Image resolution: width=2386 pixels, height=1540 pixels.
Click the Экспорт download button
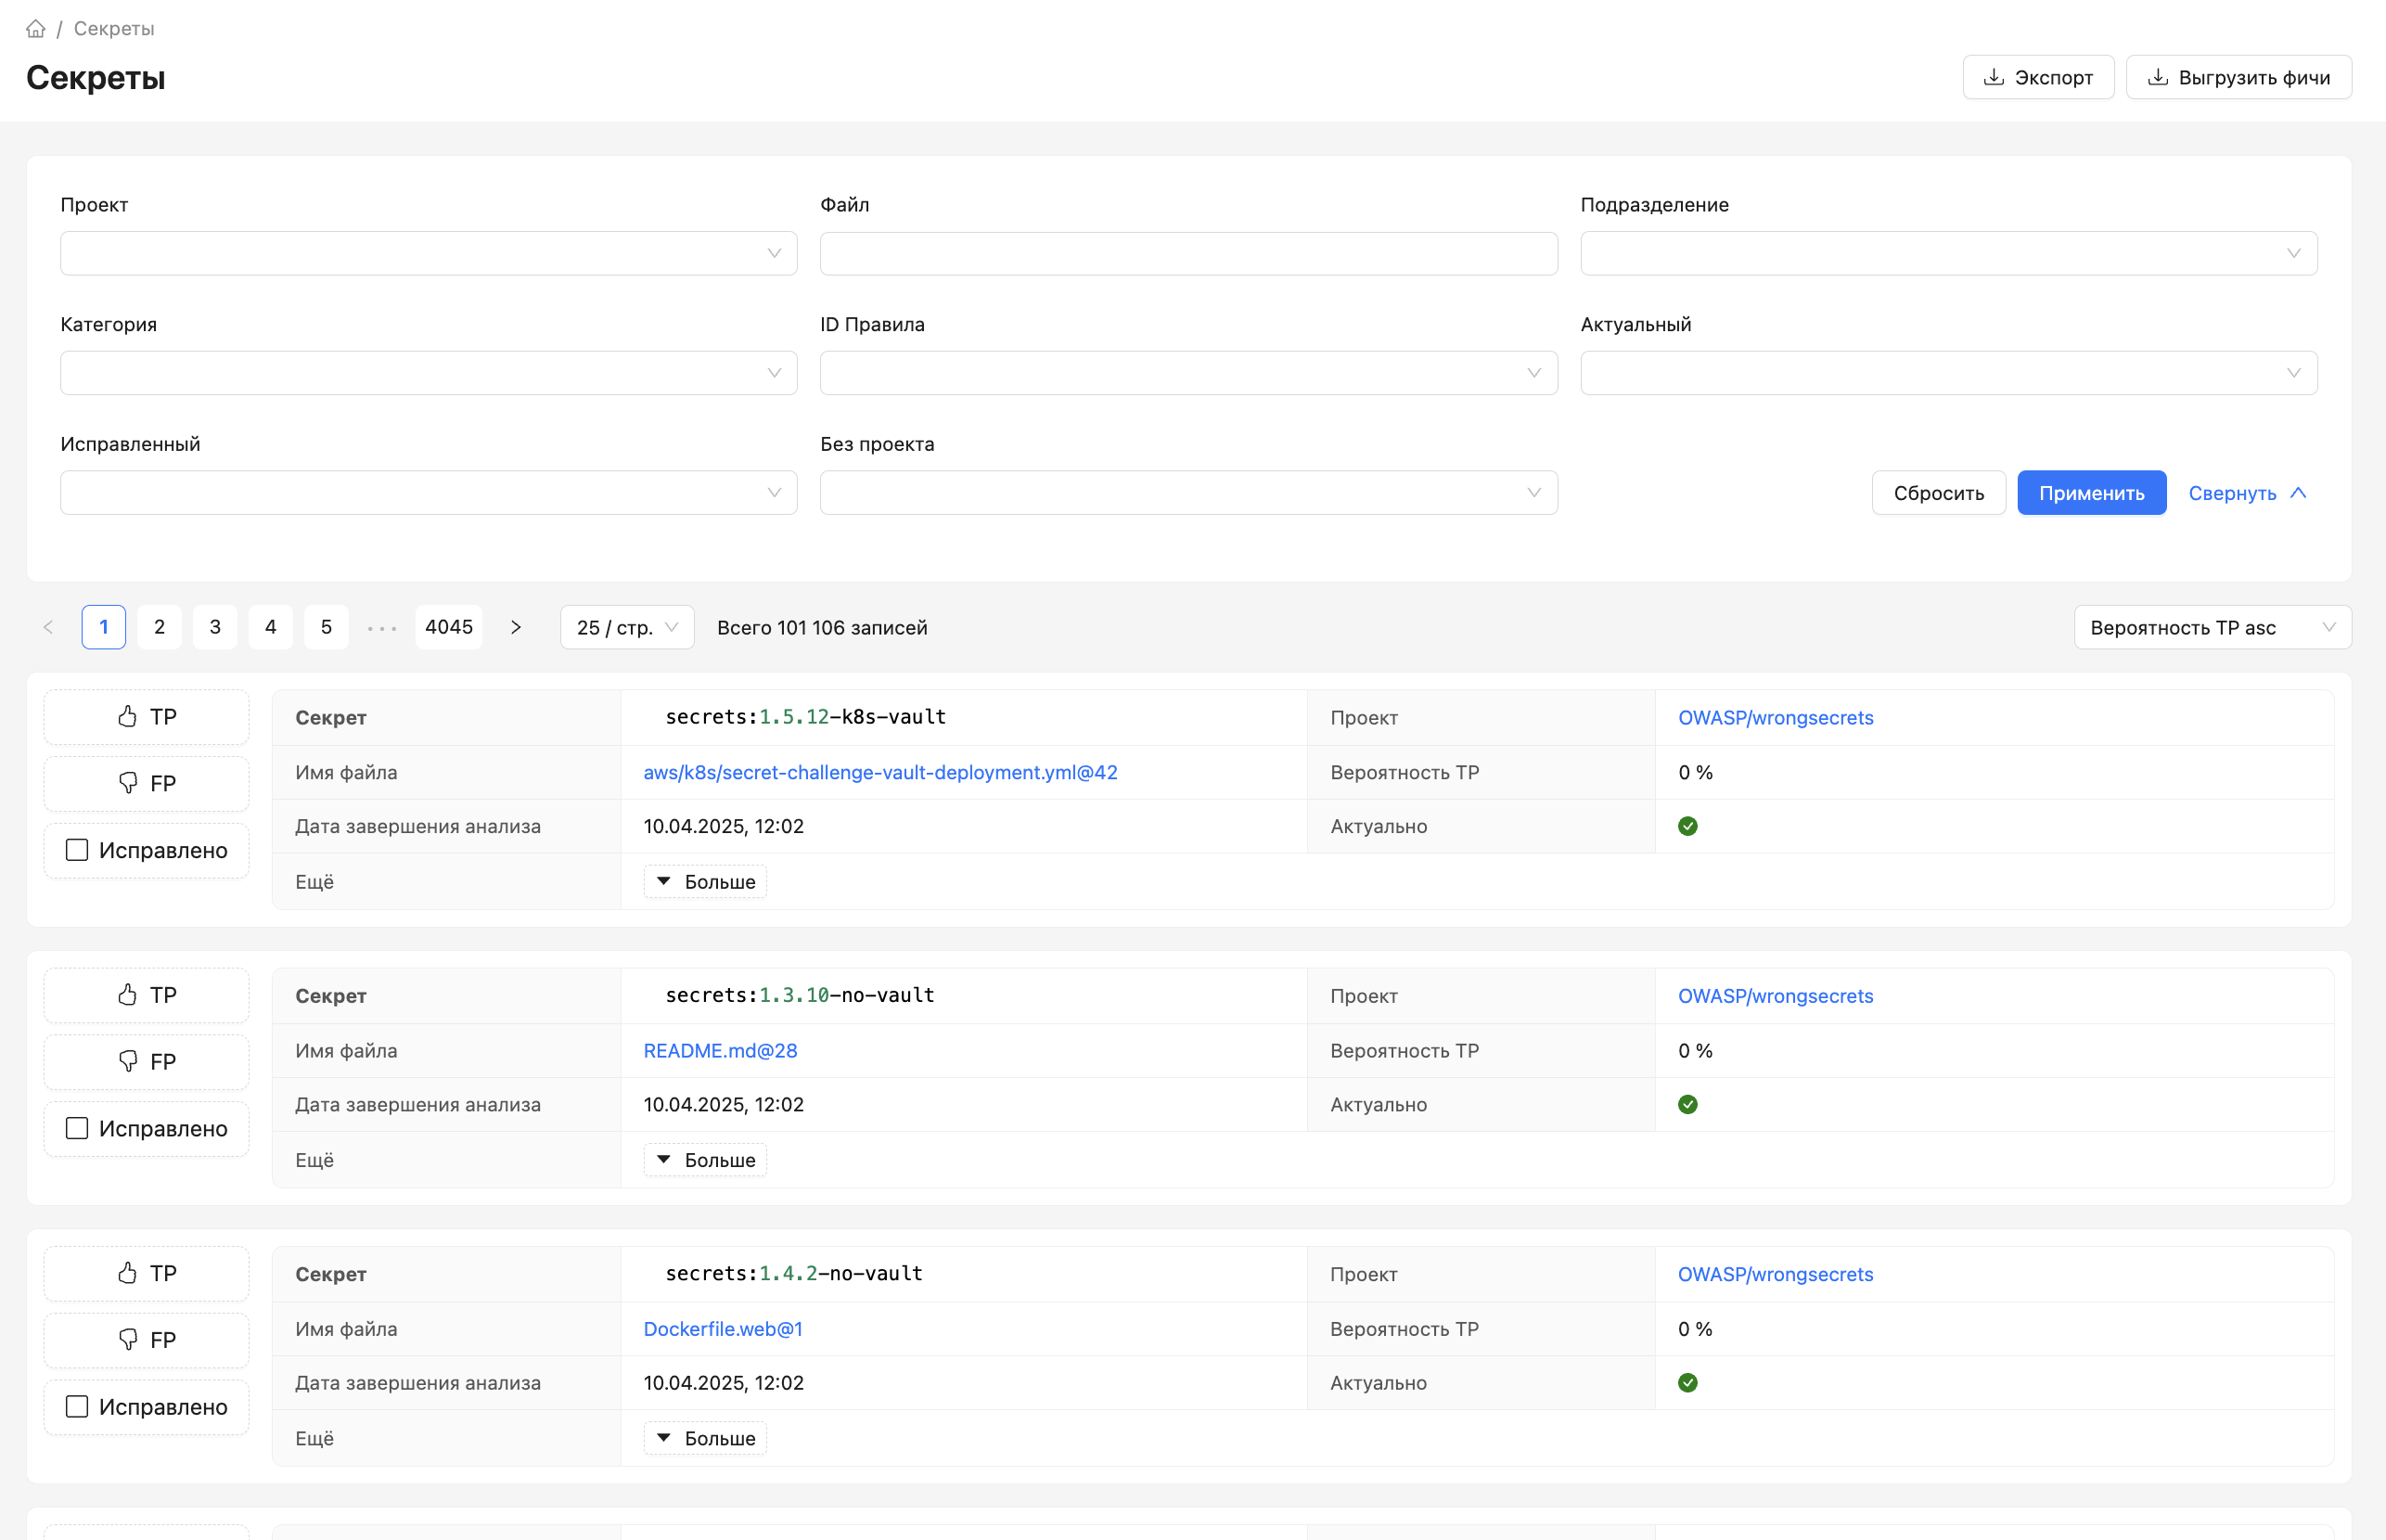pos(2038,77)
